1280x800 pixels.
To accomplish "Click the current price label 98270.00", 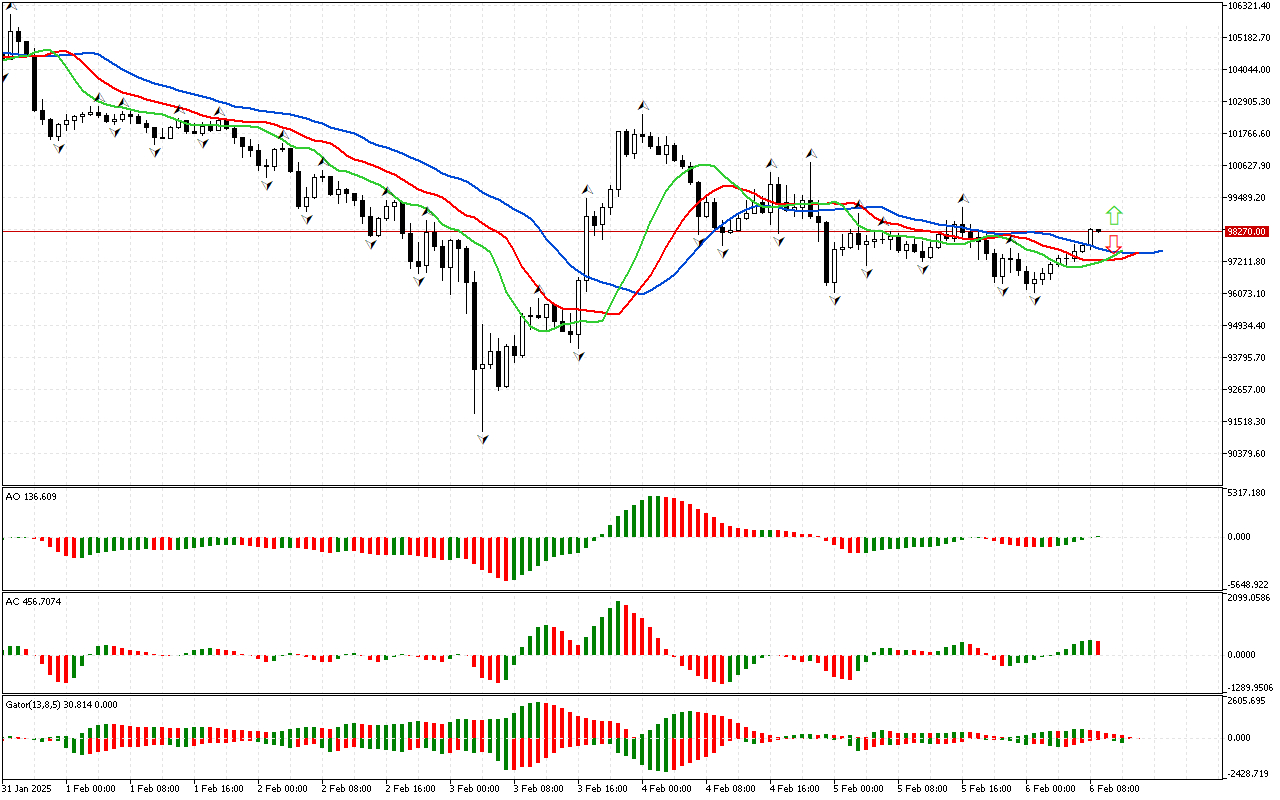I will tap(1246, 231).
